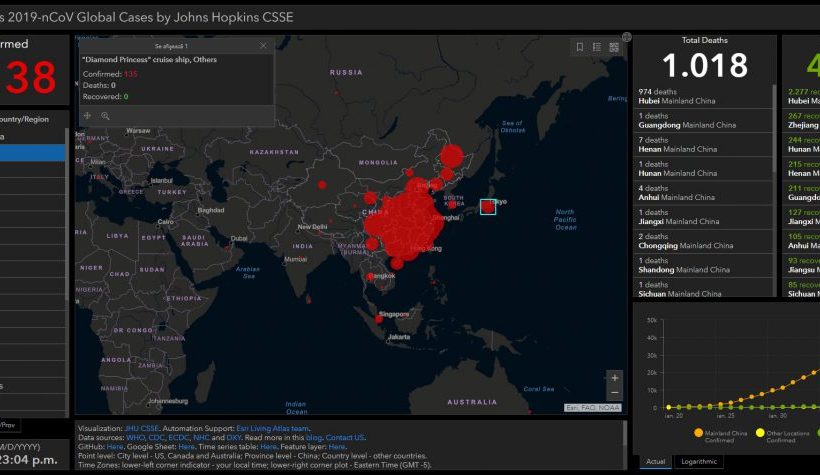The width and height of the screenshot is (820, 475).
Task: Select the Henan 7 deaths row
Action: (x=703, y=144)
